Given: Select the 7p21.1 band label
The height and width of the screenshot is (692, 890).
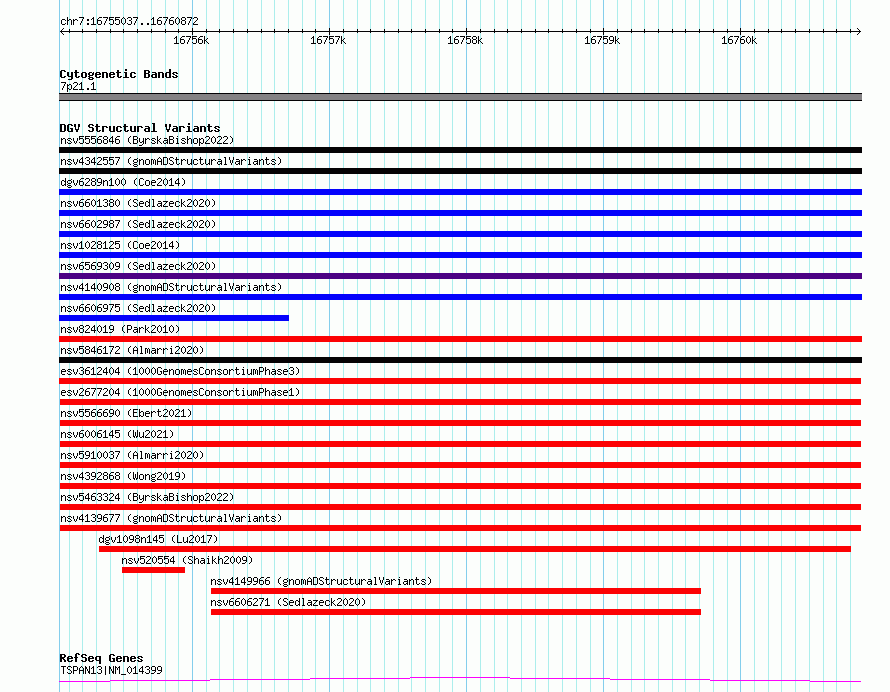Looking at the screenshot, I should (78, 86).
